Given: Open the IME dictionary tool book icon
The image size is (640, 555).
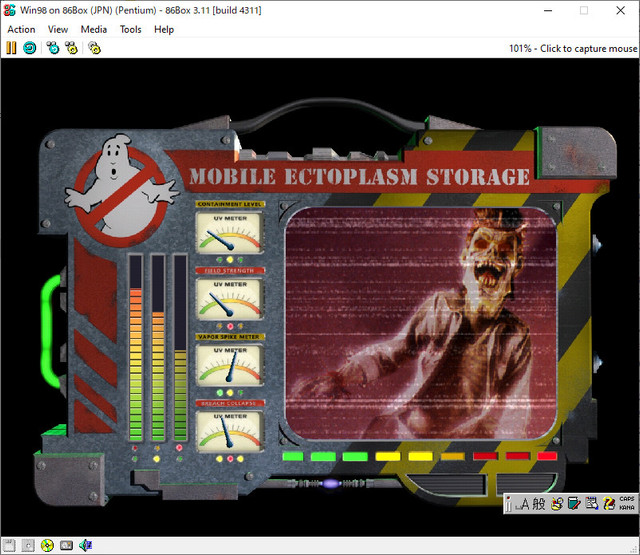Looking at the screenshot, I should [x=574, y=504].
